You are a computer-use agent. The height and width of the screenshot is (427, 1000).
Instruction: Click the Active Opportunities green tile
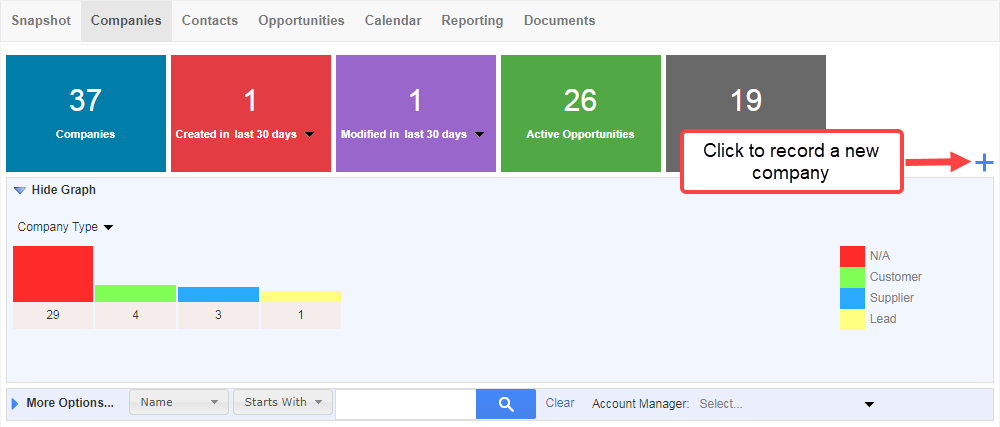[x=580, y=113]
